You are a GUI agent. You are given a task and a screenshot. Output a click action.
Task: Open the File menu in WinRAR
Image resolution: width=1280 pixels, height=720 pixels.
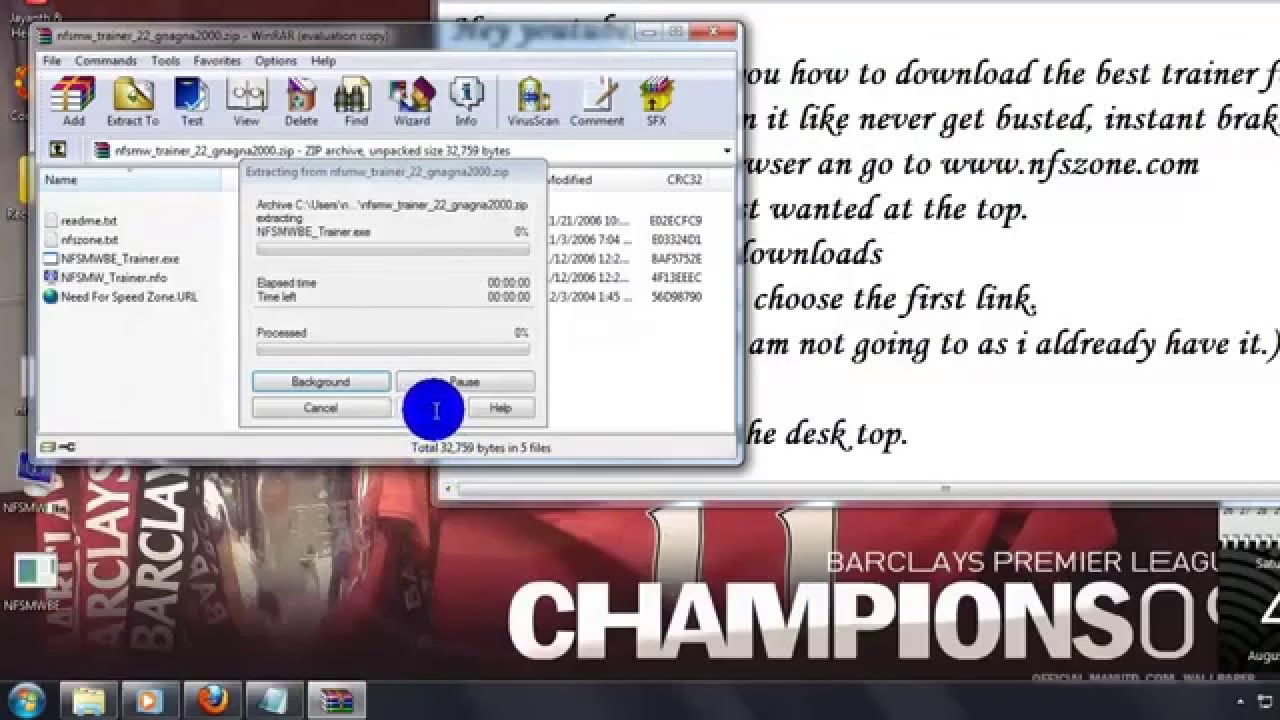pyautogui.click(x=52, y=61)
